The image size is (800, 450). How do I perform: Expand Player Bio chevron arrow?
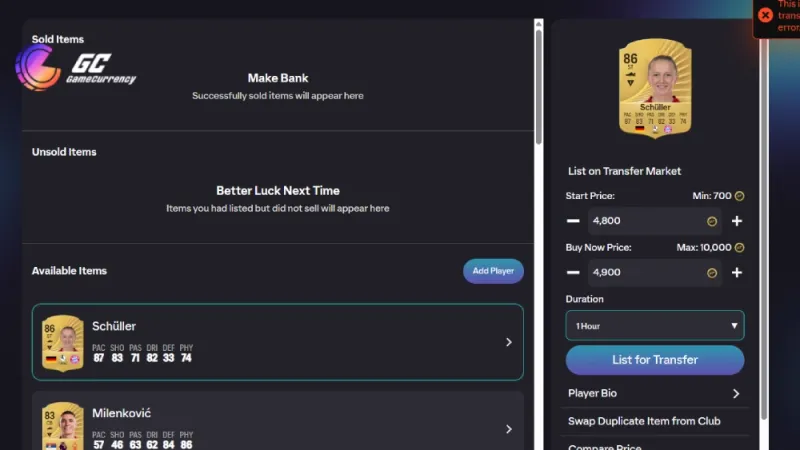point(736,393)
